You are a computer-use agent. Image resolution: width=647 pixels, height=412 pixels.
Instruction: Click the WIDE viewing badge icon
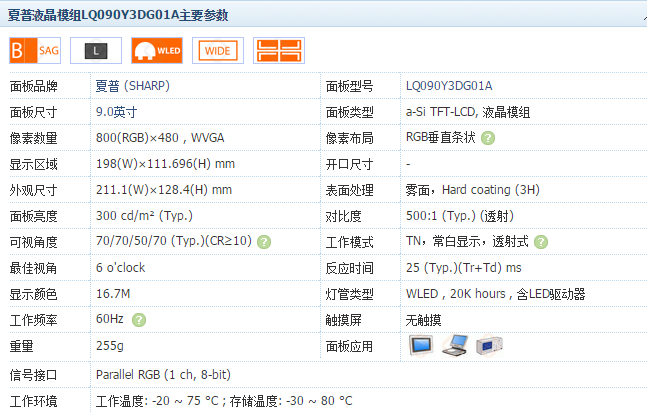[x=217, y=50]
